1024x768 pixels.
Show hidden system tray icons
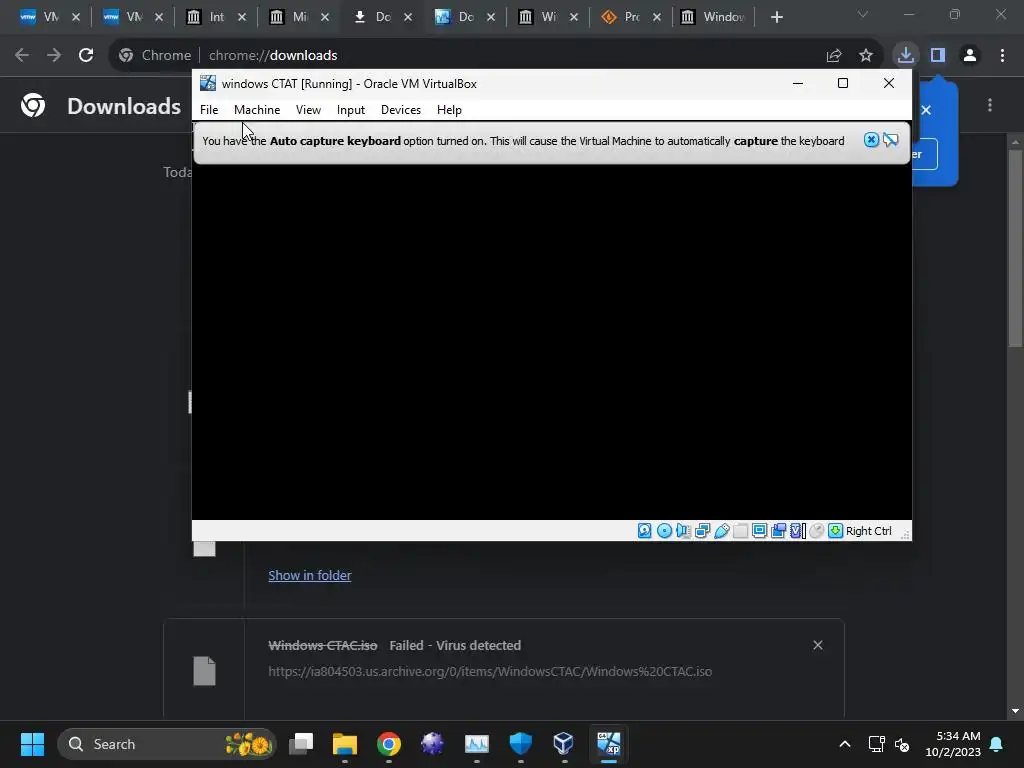point(844,744)
